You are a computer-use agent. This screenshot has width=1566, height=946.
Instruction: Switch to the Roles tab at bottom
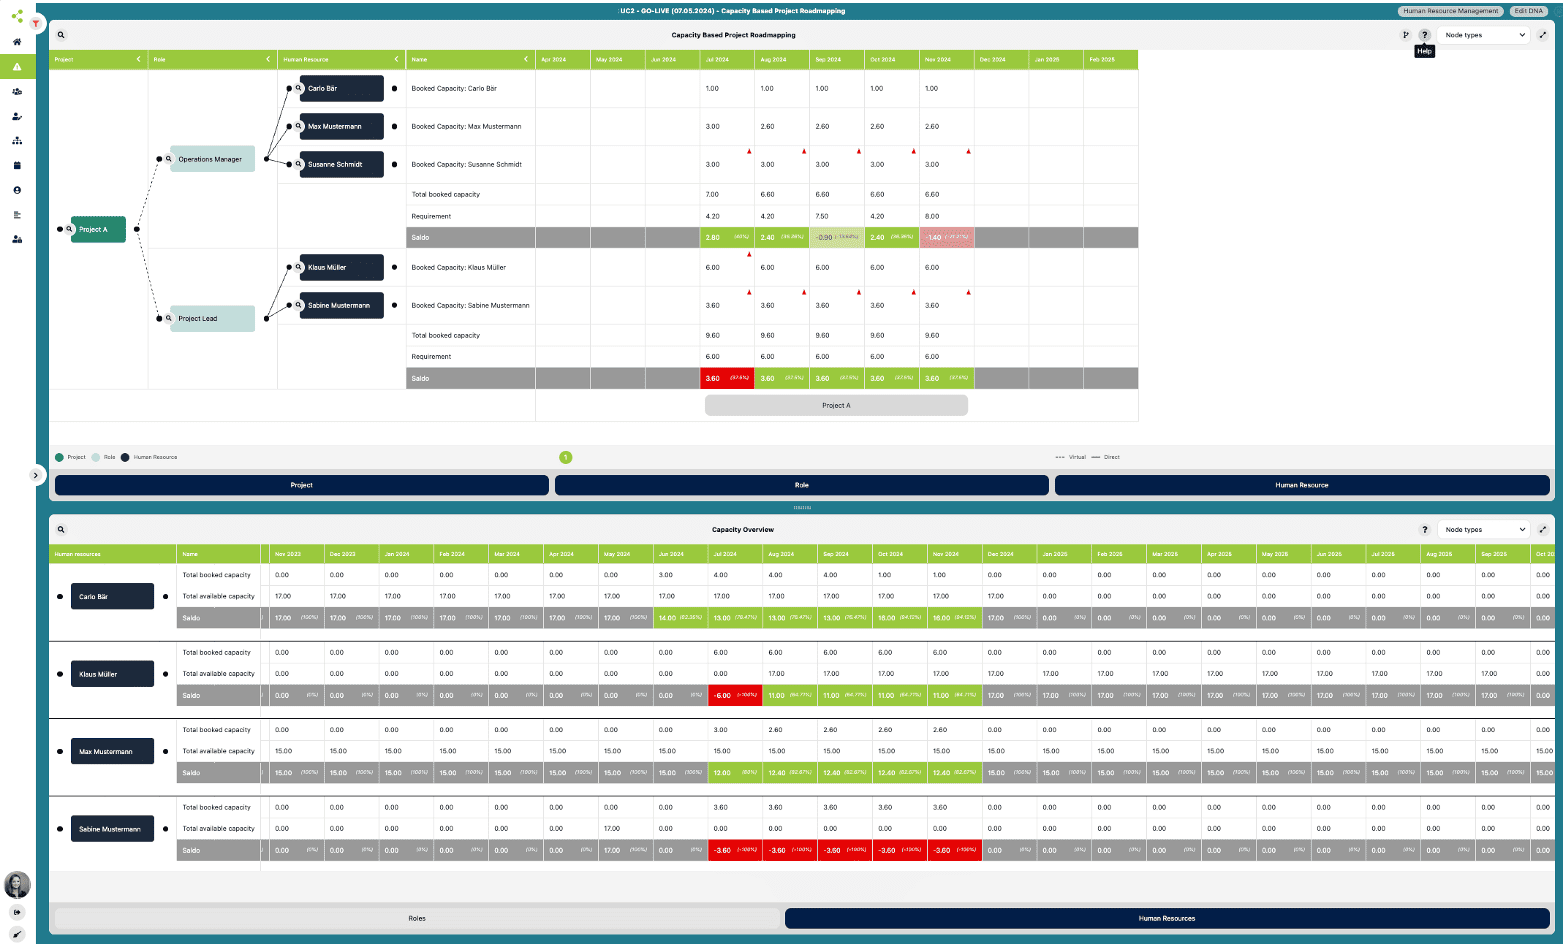point(417,918)
